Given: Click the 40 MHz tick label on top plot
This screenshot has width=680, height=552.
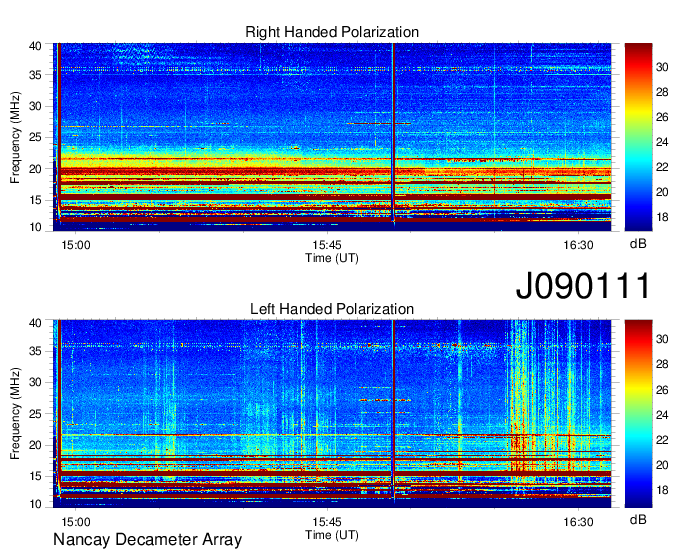Looking at the screenshot, I should 35,46.
